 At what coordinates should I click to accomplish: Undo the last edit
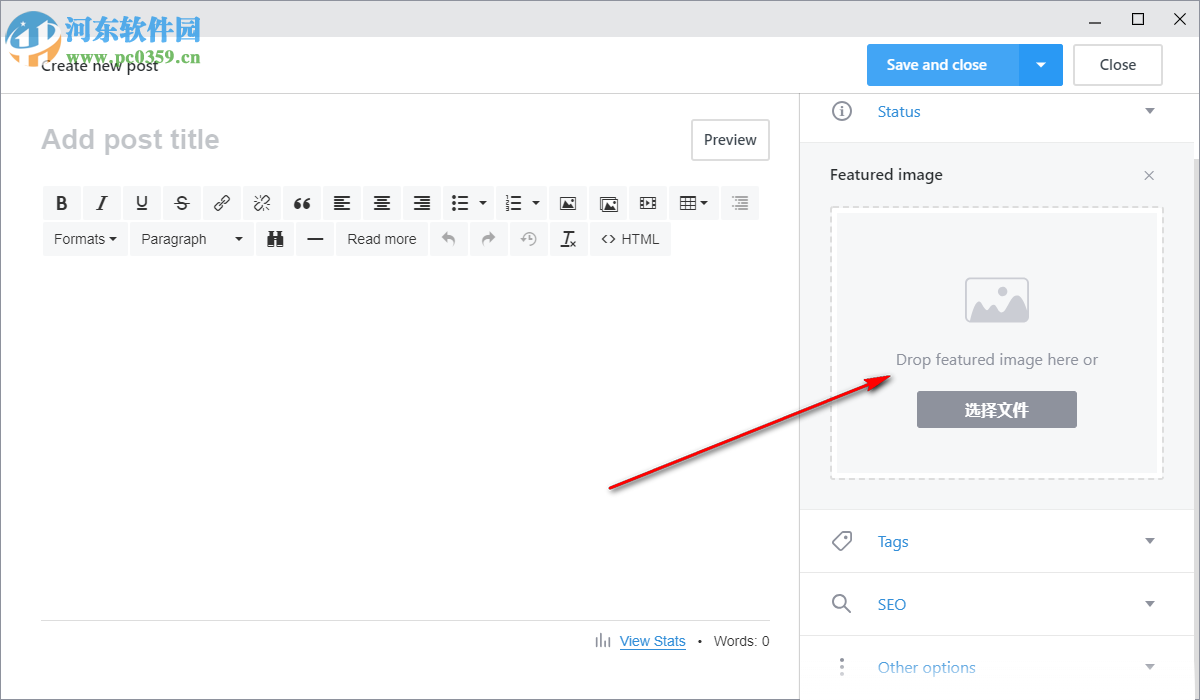[x=449, y=239]
